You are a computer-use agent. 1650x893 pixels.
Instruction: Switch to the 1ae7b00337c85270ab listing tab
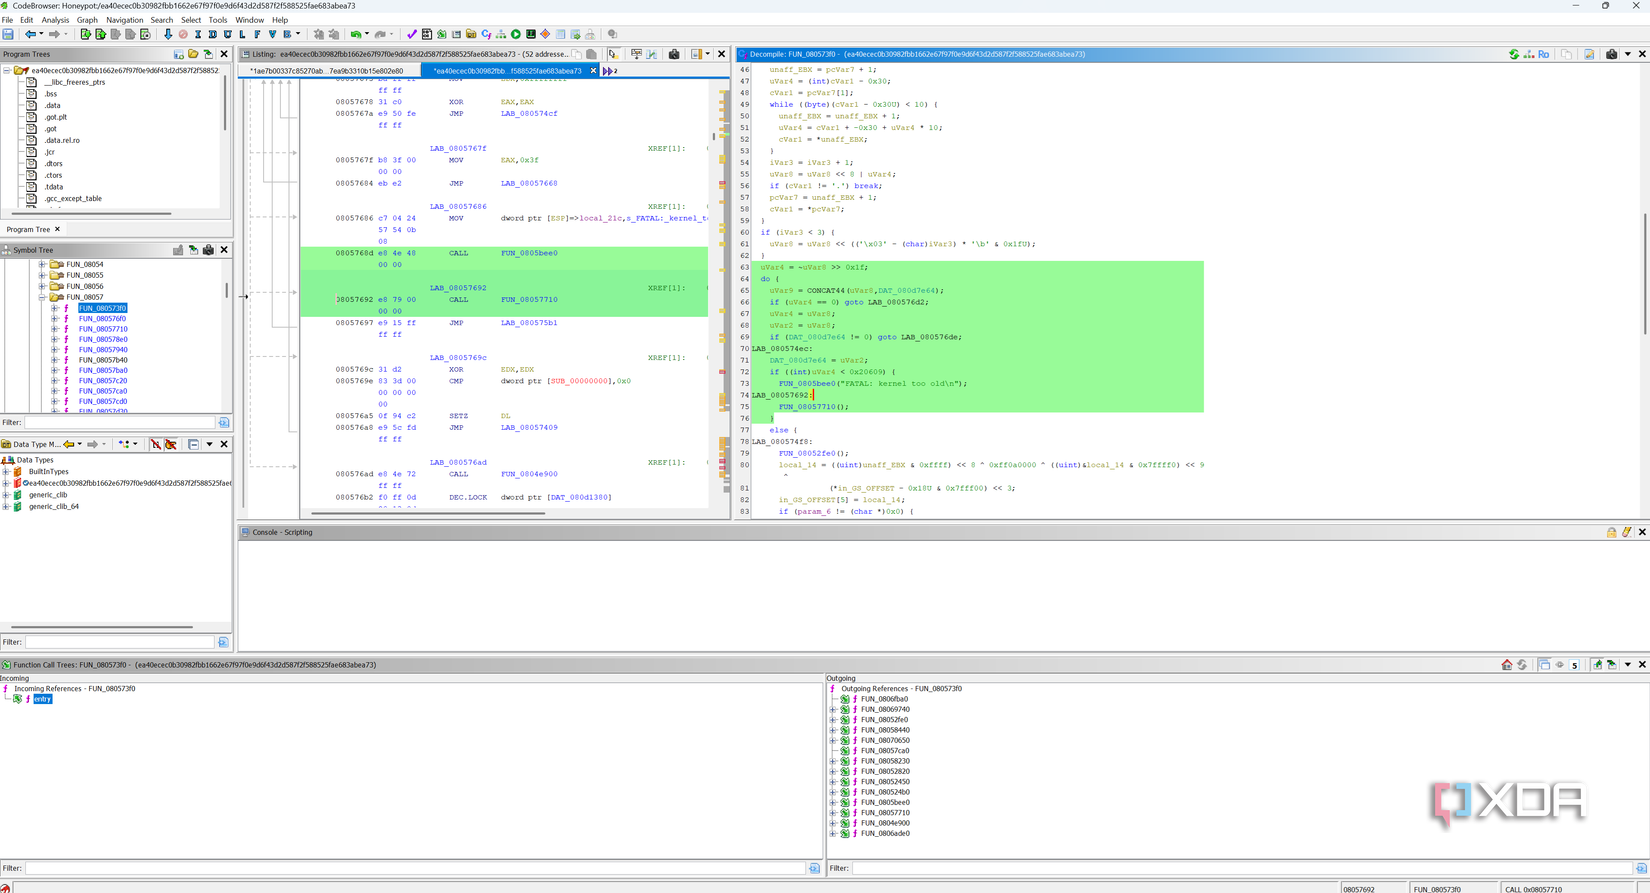coord(326,71)
